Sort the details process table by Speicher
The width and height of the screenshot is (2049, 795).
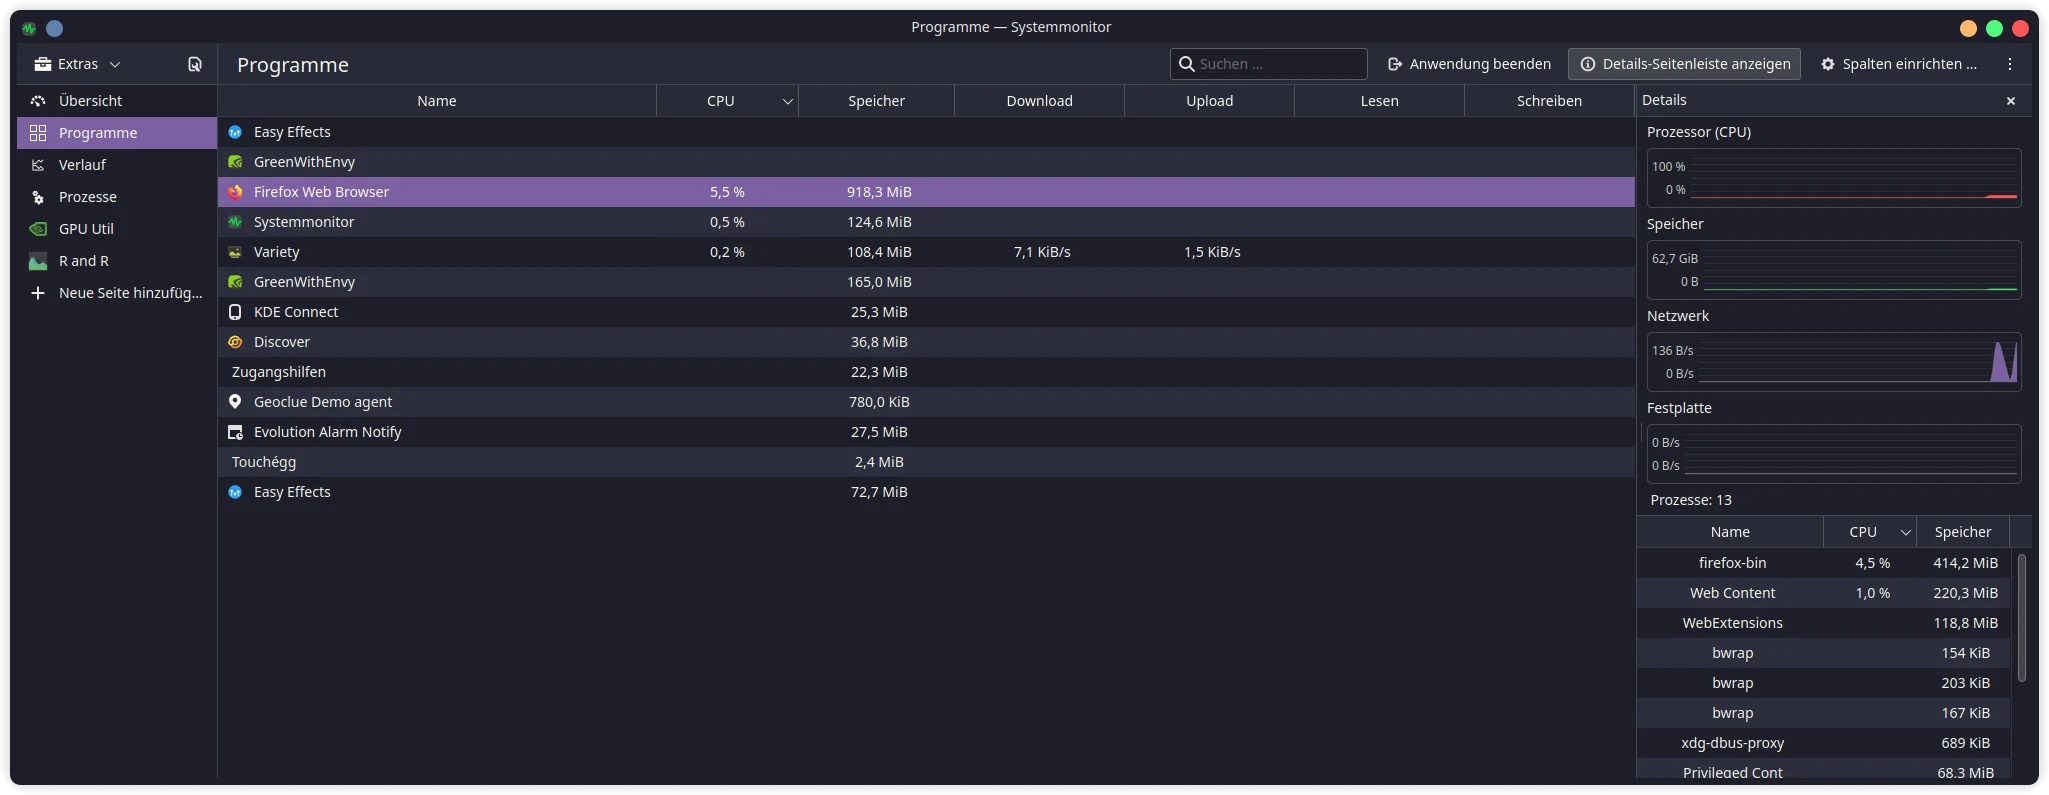(1962, 532)
